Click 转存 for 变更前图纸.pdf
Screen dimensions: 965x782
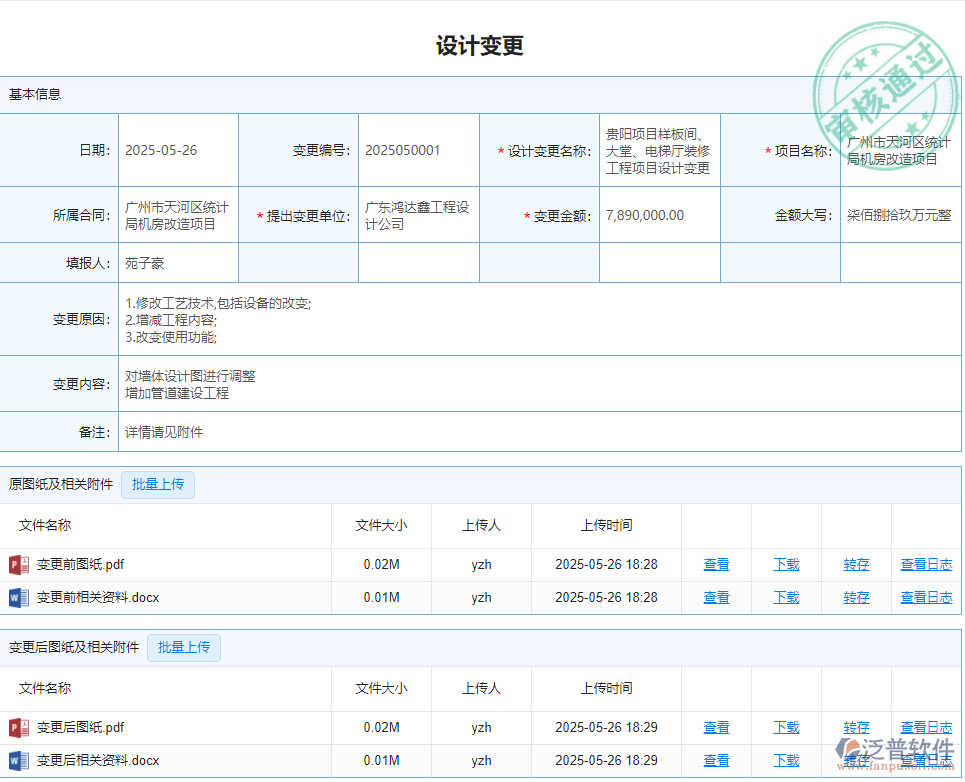pyautogui.click(x=856, y=563)
